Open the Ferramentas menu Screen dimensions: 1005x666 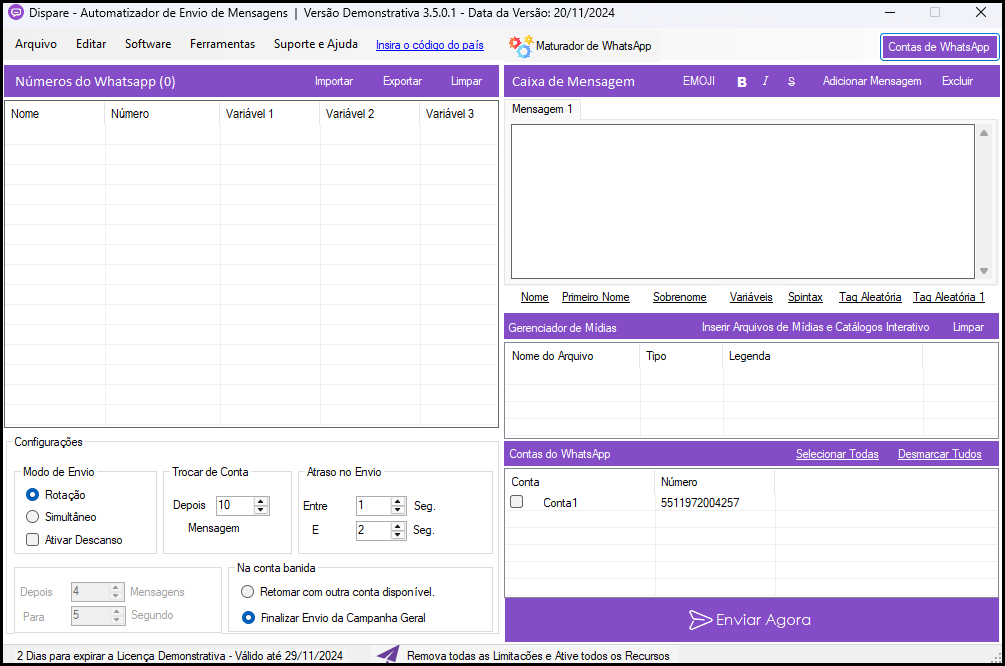coord(222,44)
